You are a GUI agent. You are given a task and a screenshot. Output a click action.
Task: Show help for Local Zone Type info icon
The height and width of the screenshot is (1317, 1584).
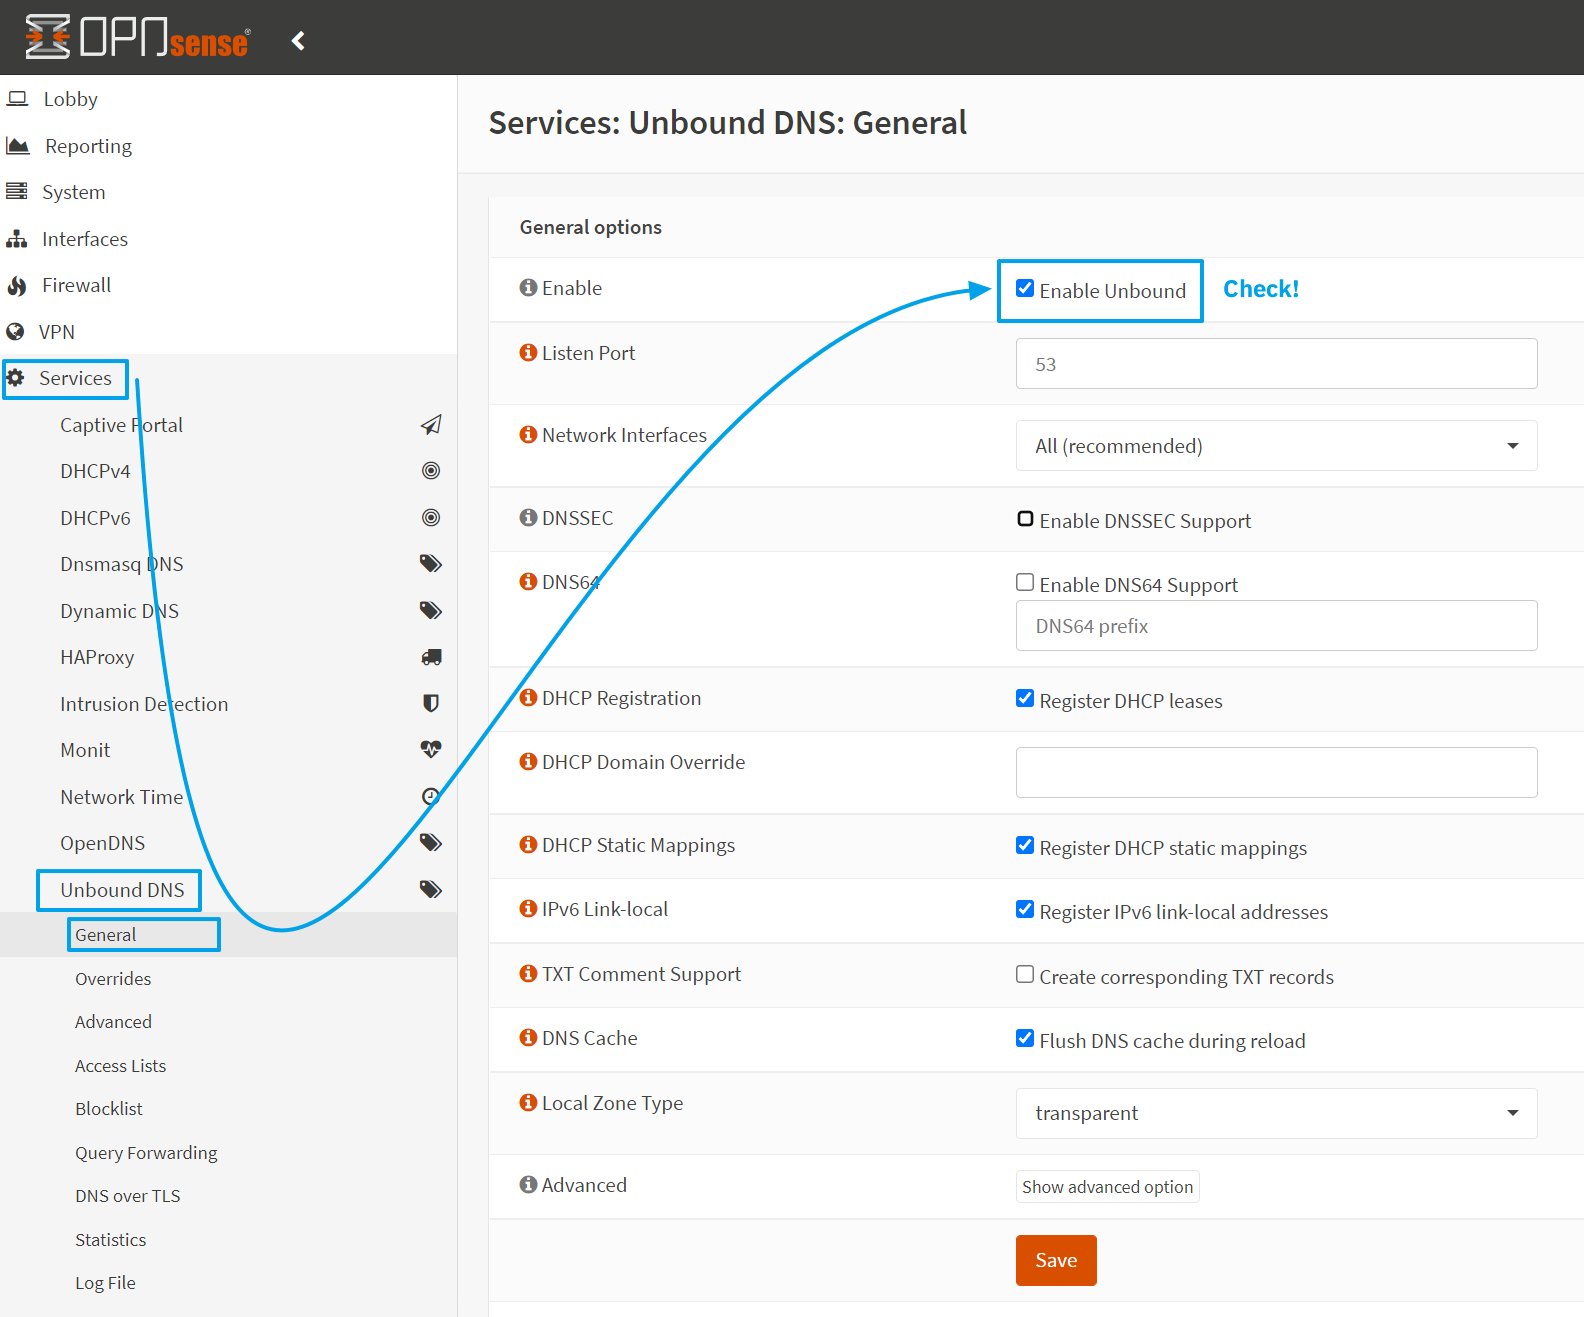(528, 1102)
